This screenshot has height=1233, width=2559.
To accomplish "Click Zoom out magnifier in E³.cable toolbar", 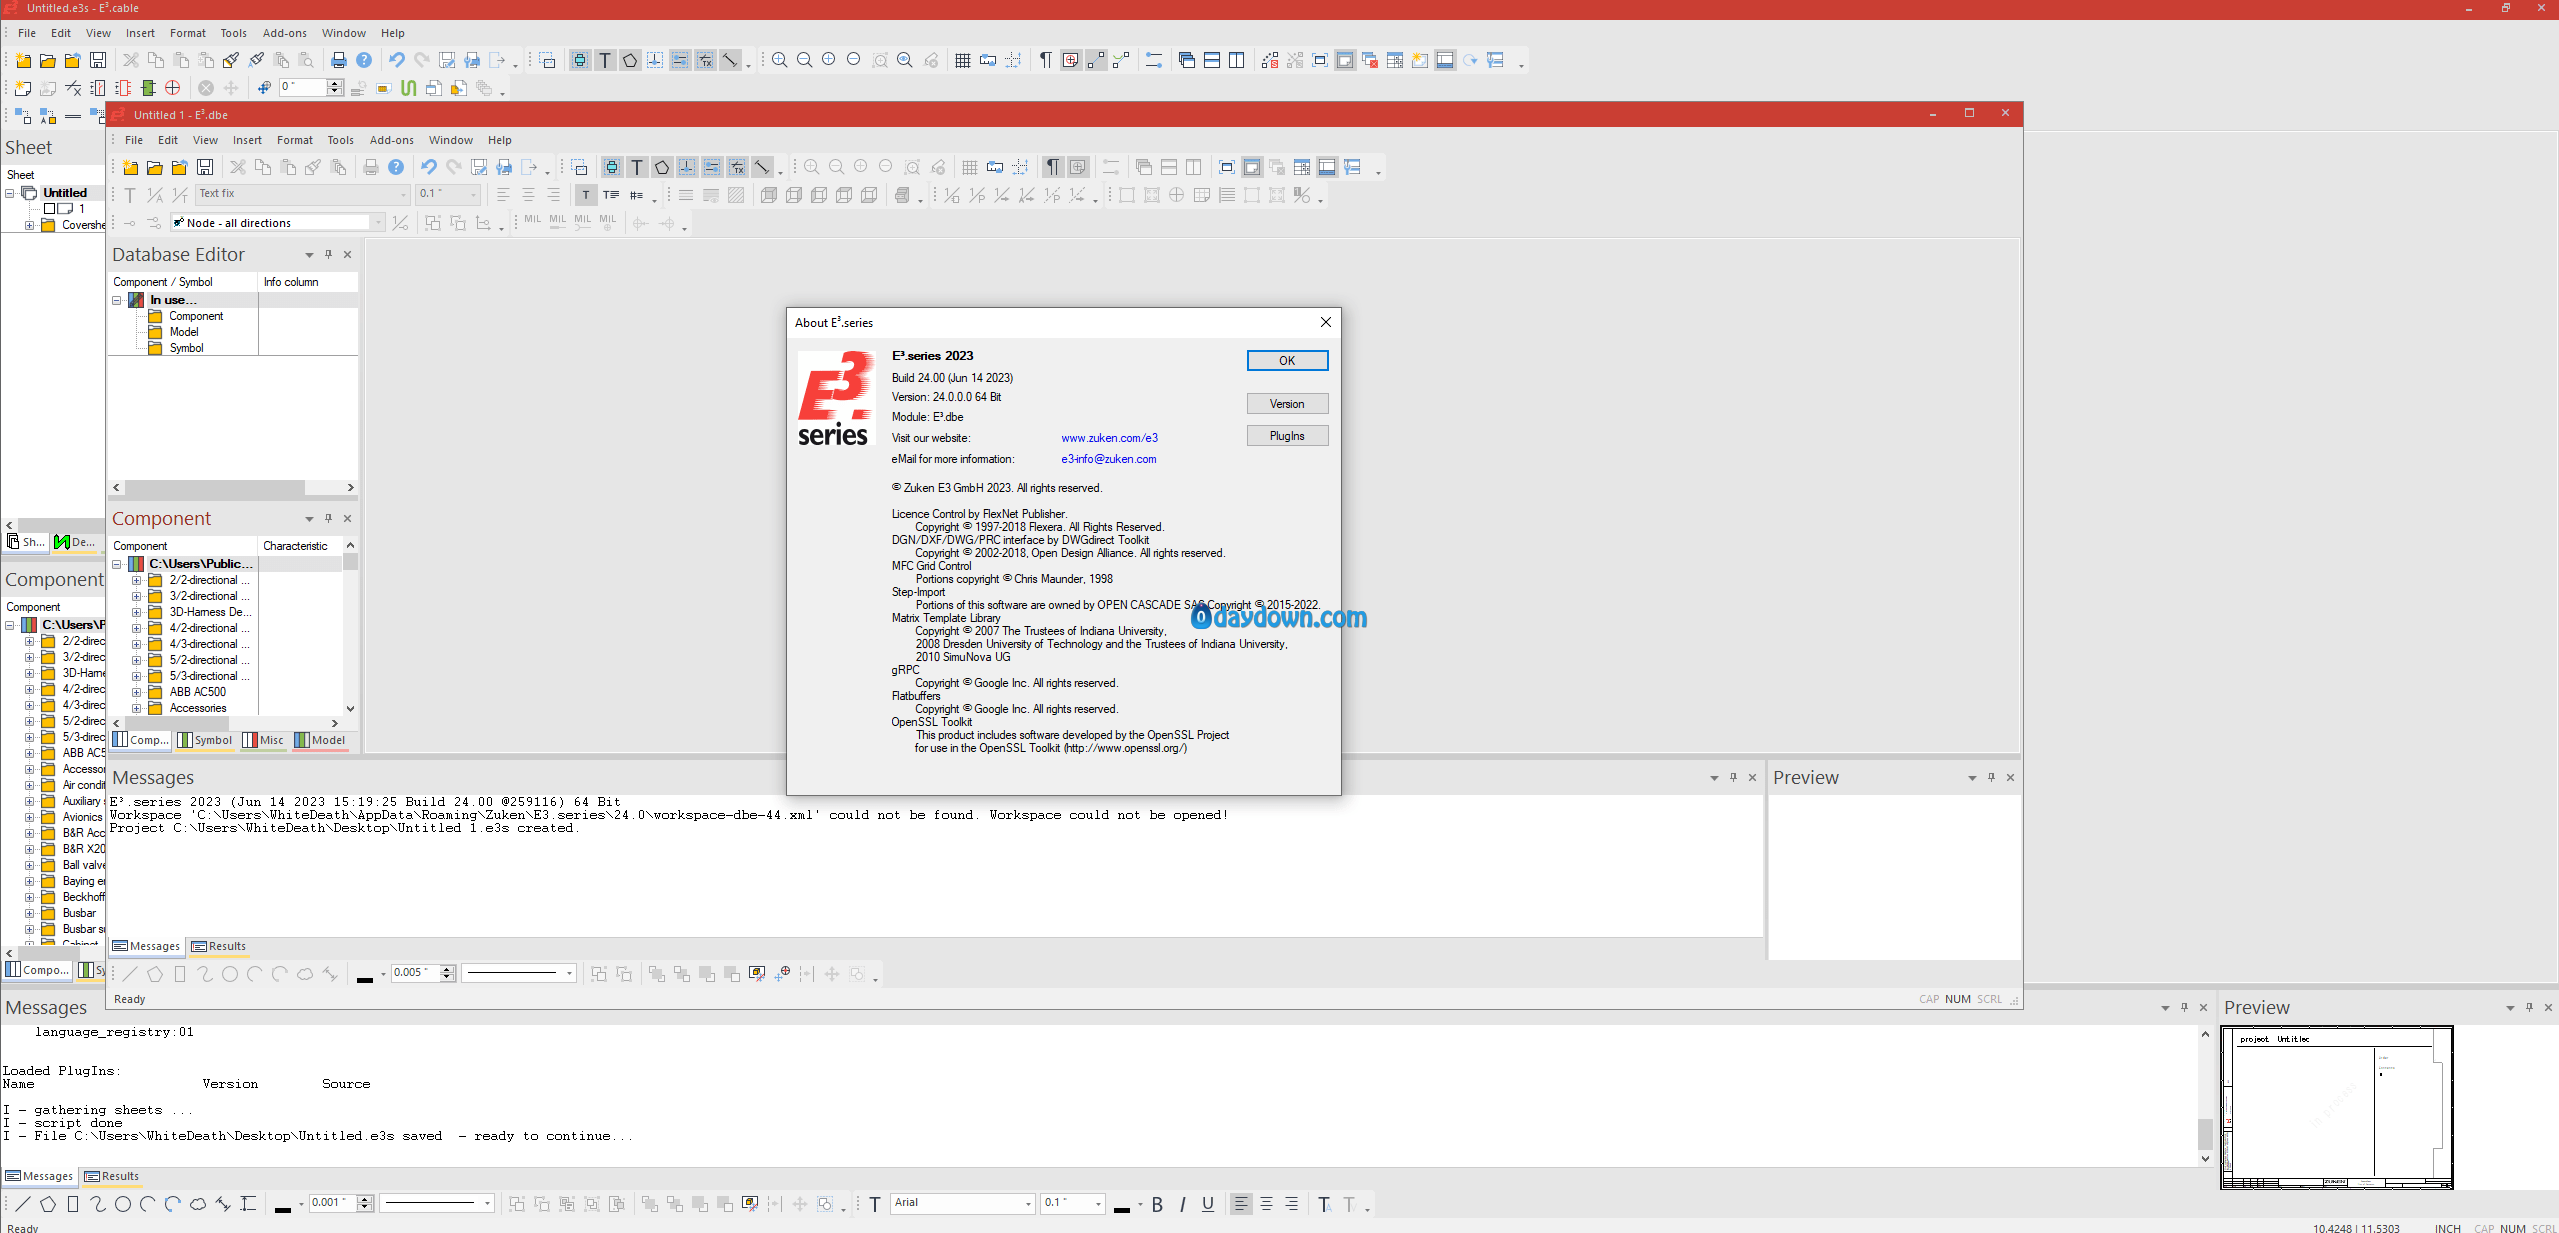I will [x=805, y=61].
